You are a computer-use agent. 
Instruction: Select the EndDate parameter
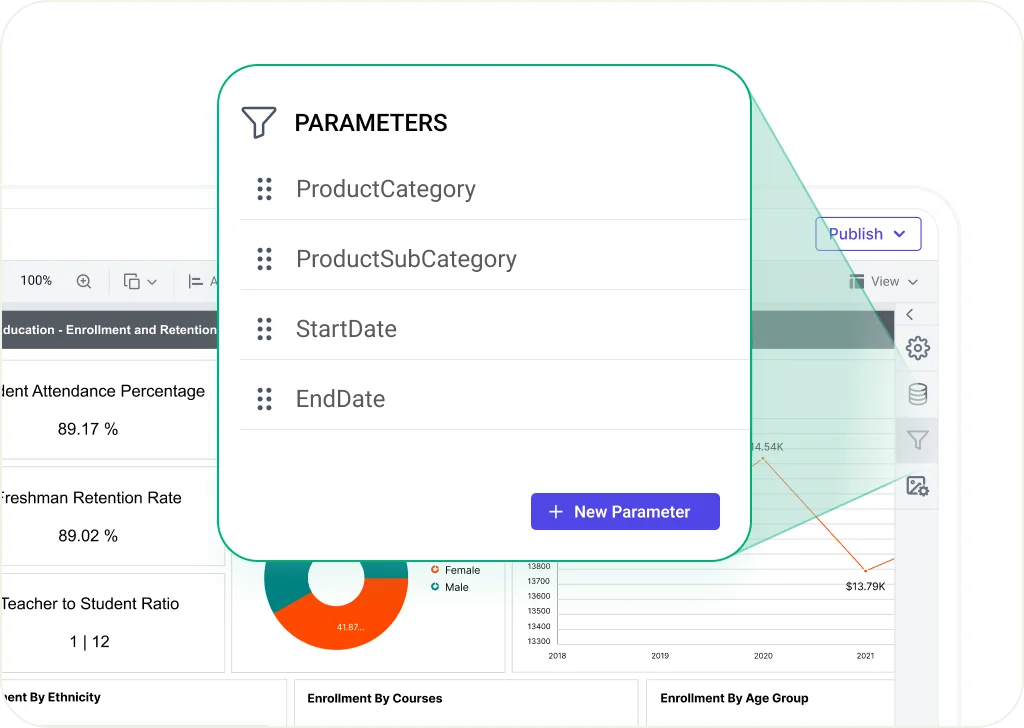[340, 399]
